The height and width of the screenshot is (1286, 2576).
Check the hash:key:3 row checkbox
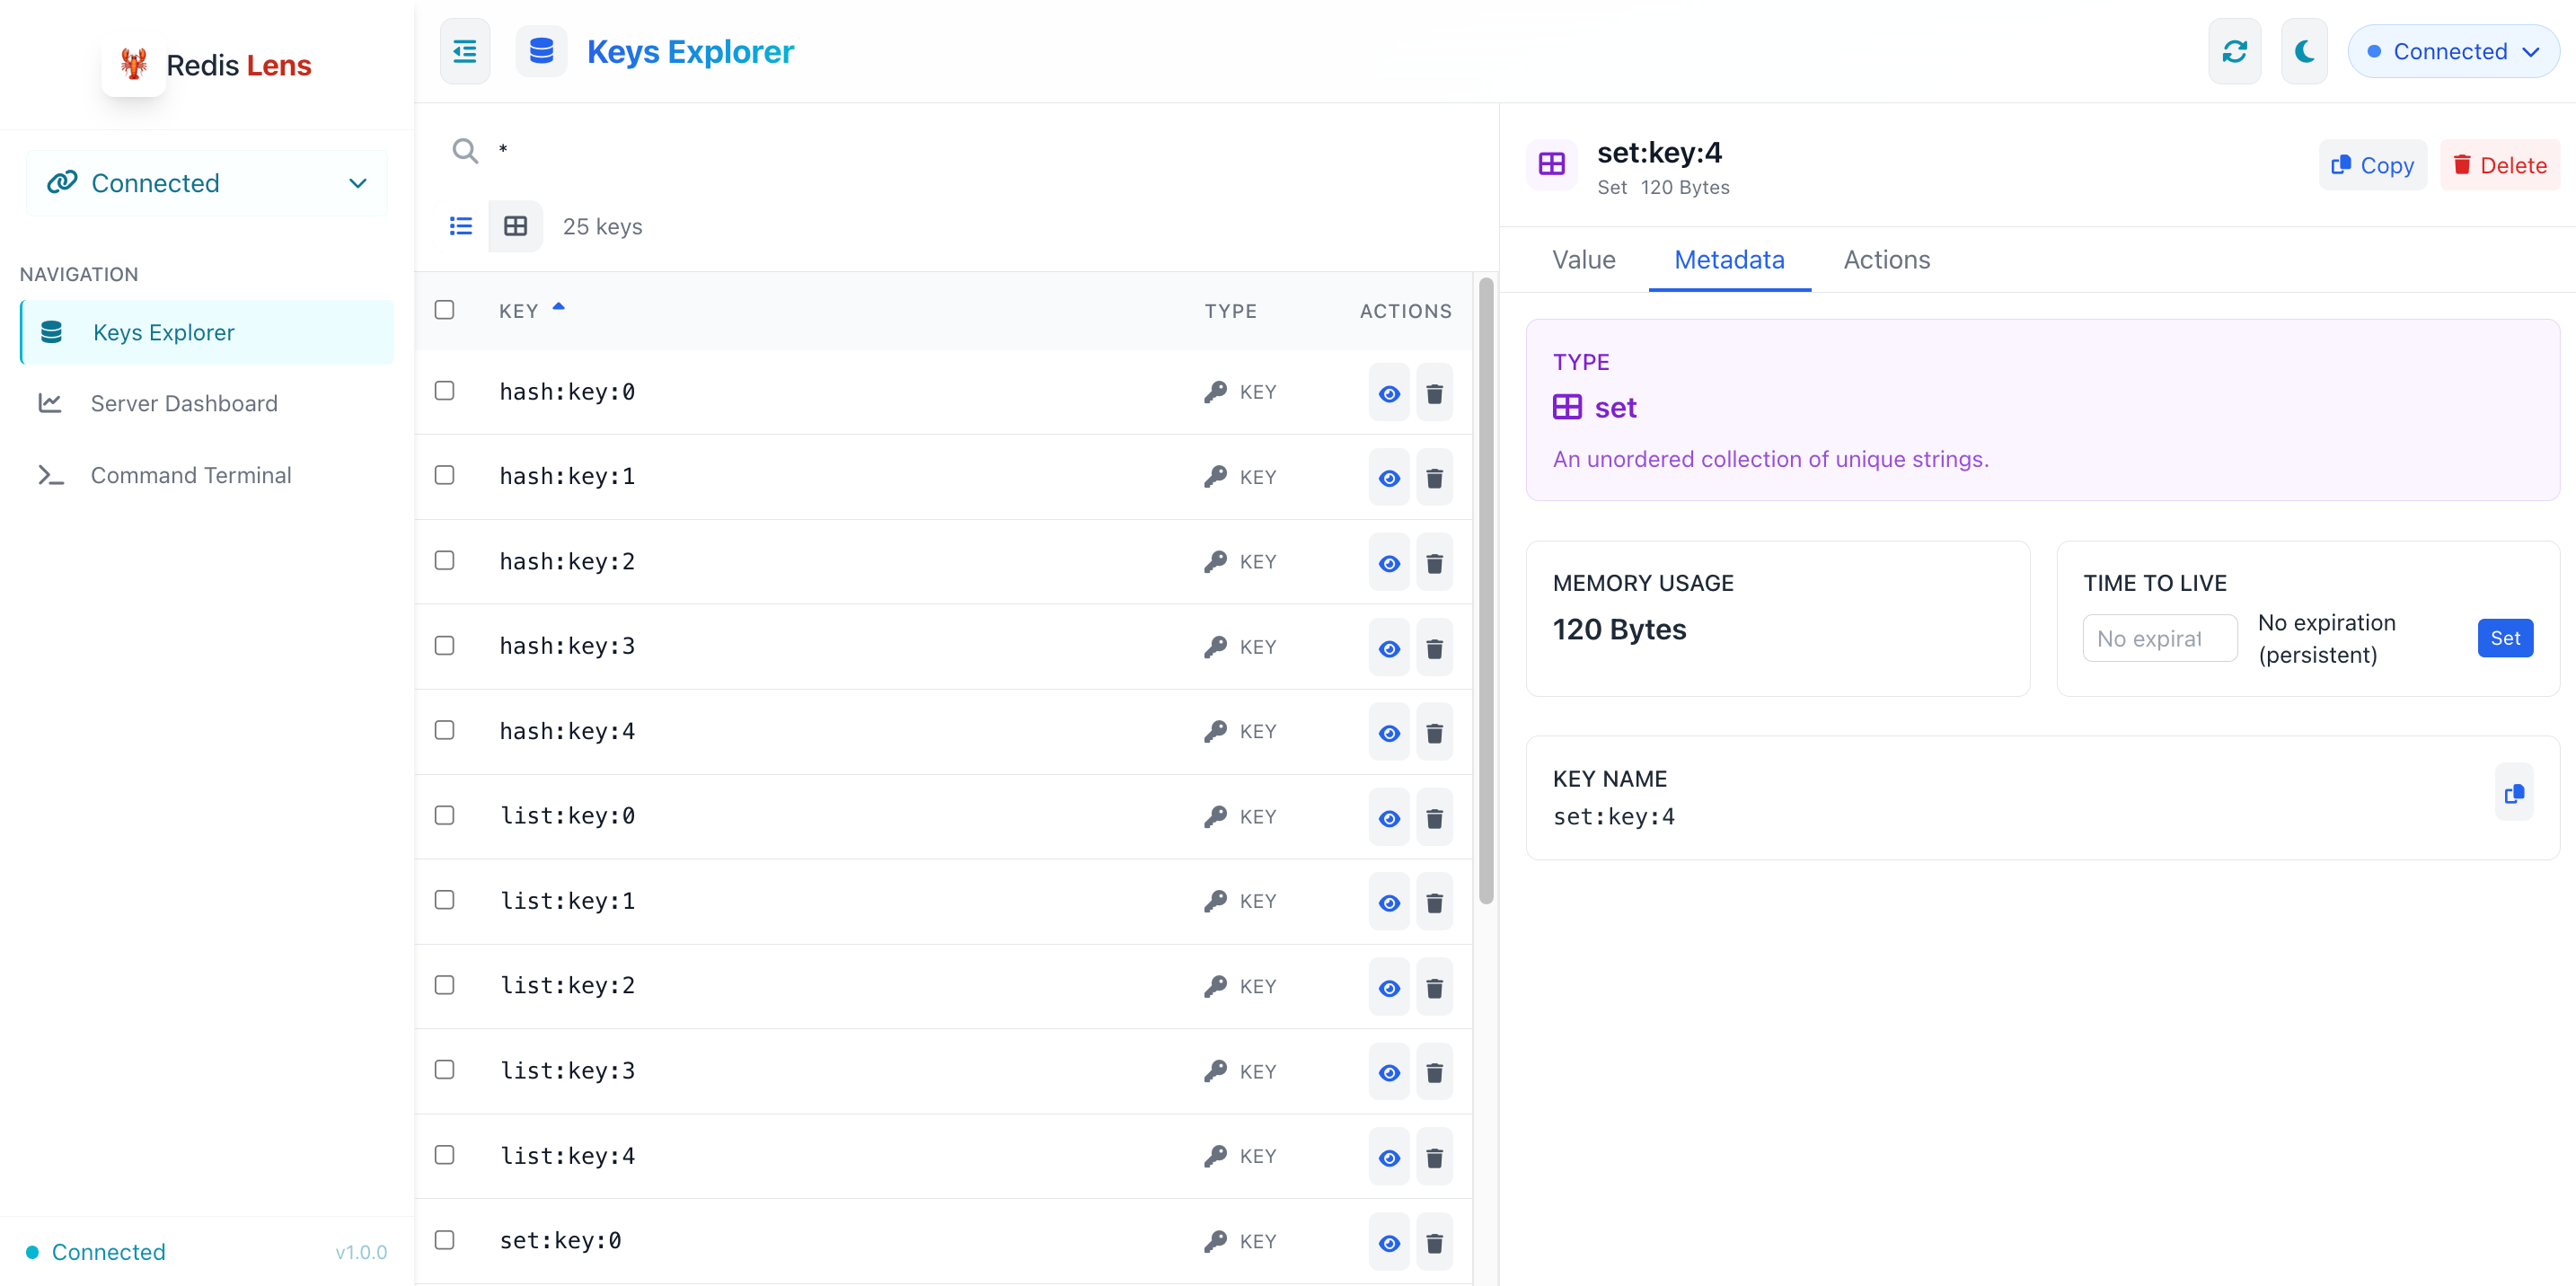[444, 646]
